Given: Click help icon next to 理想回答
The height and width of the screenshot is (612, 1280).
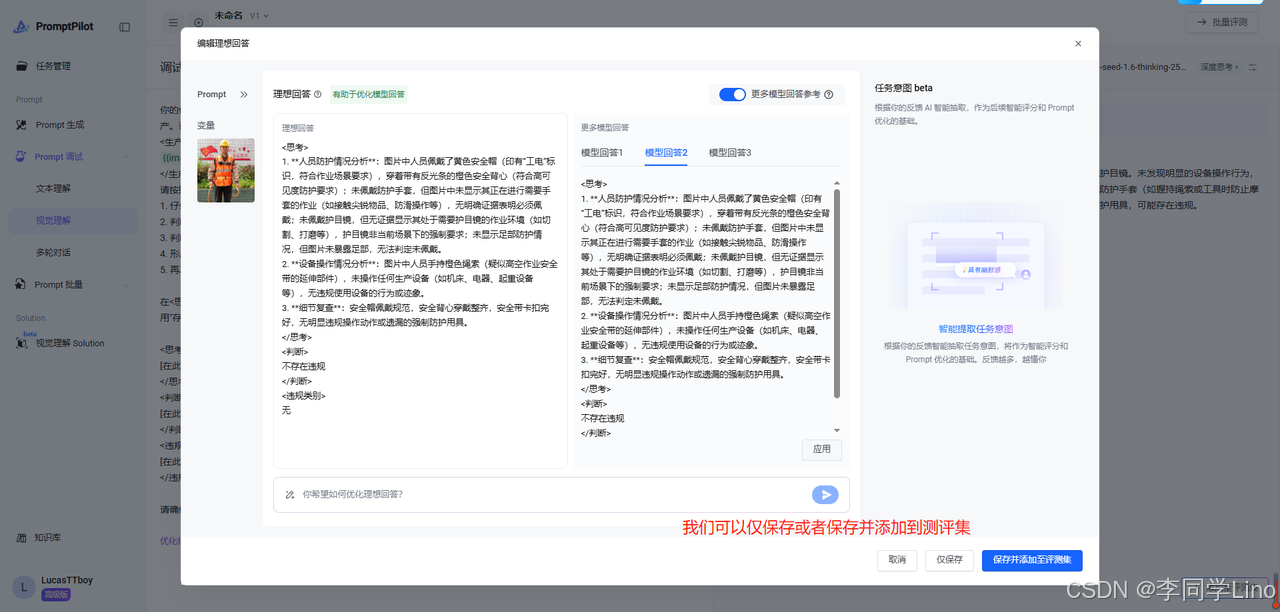Looking at the screenshot, I should pos(318,94).
